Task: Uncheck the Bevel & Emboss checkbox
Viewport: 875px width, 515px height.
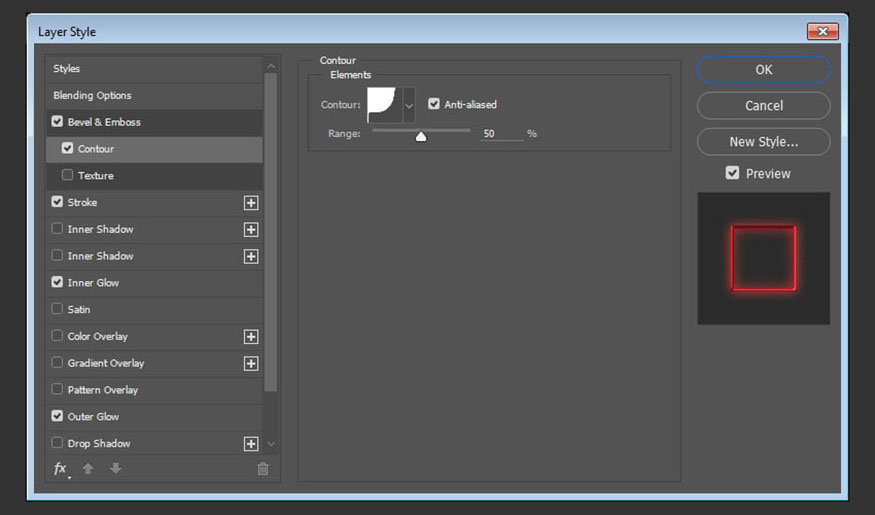Action: tap(57, 121)
